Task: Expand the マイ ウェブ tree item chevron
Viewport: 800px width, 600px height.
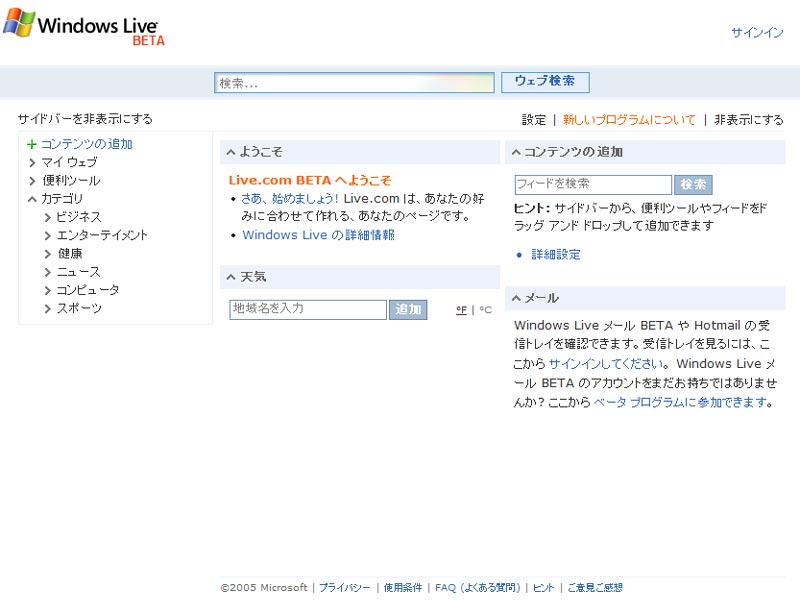Action: 32,163
